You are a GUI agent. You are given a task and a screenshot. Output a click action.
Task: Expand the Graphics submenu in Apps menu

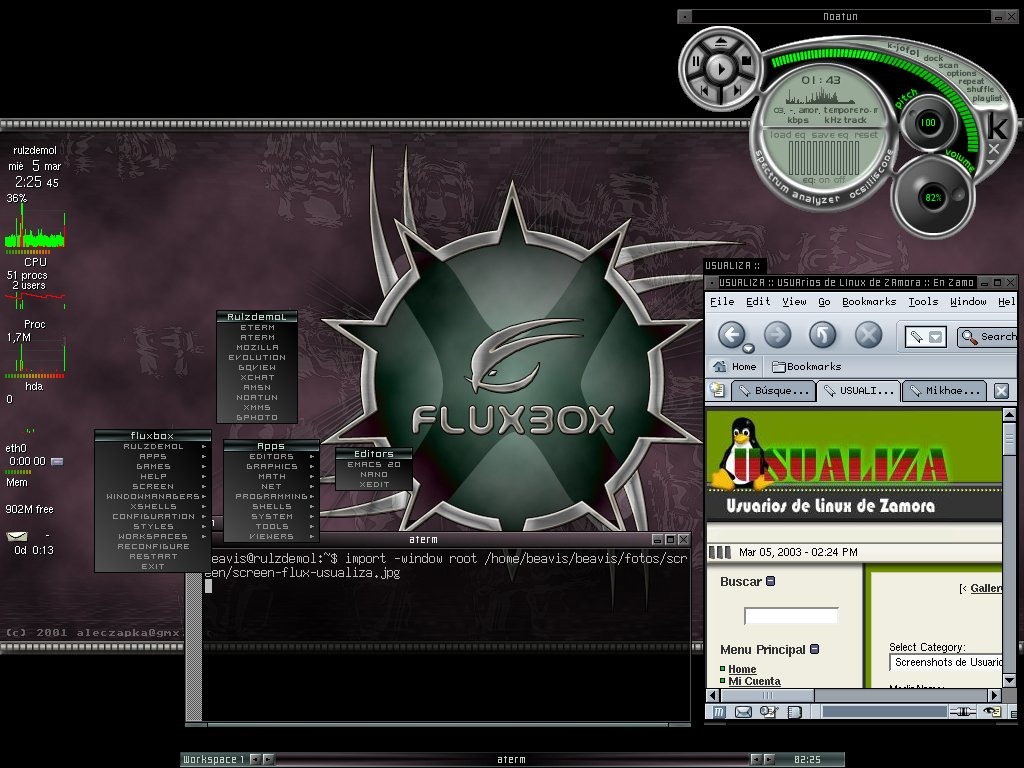[272, 466]
